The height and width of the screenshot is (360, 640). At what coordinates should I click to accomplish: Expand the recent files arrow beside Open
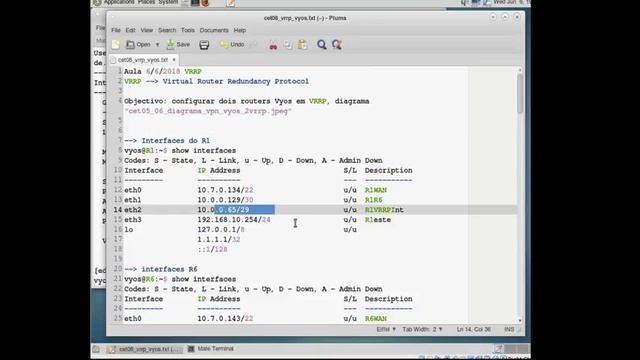point(158,44)
